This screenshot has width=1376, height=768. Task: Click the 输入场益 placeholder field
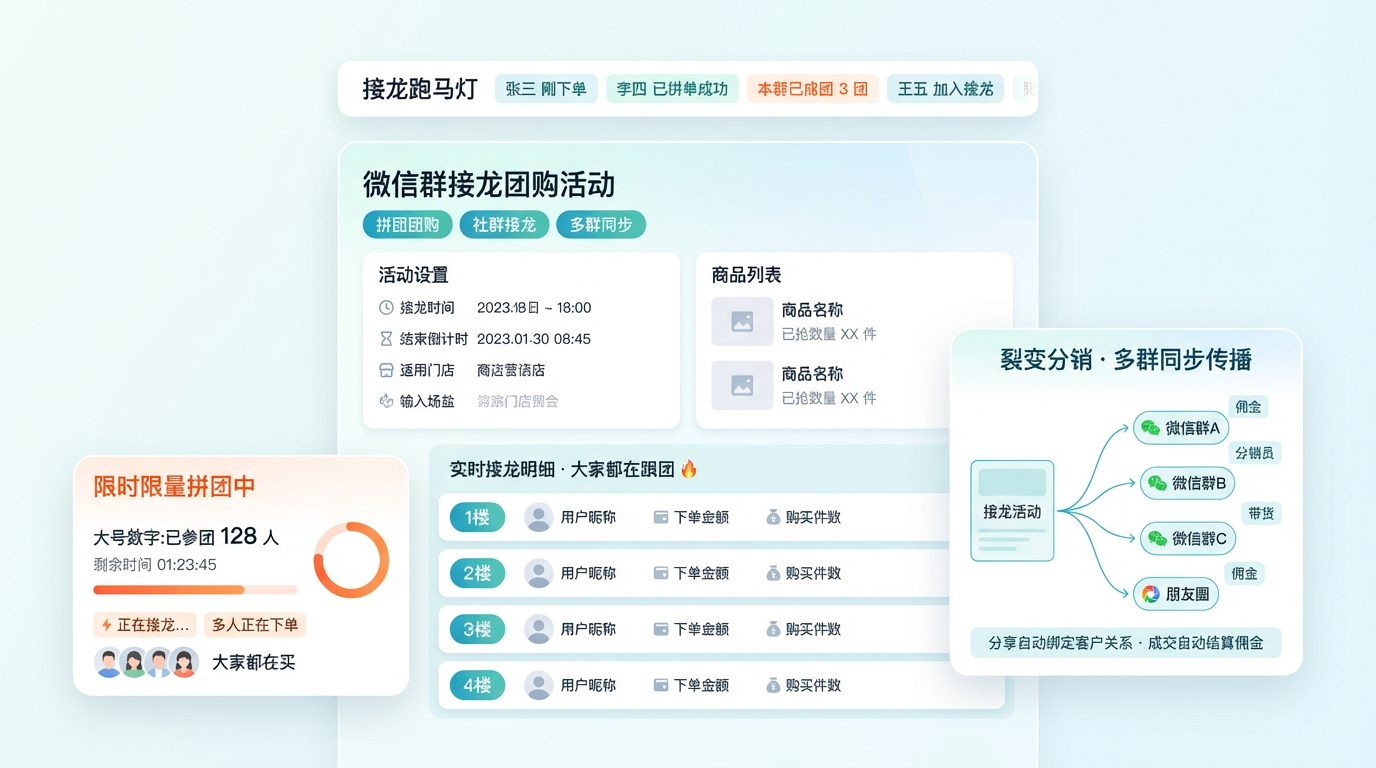[x=517, y=401]
